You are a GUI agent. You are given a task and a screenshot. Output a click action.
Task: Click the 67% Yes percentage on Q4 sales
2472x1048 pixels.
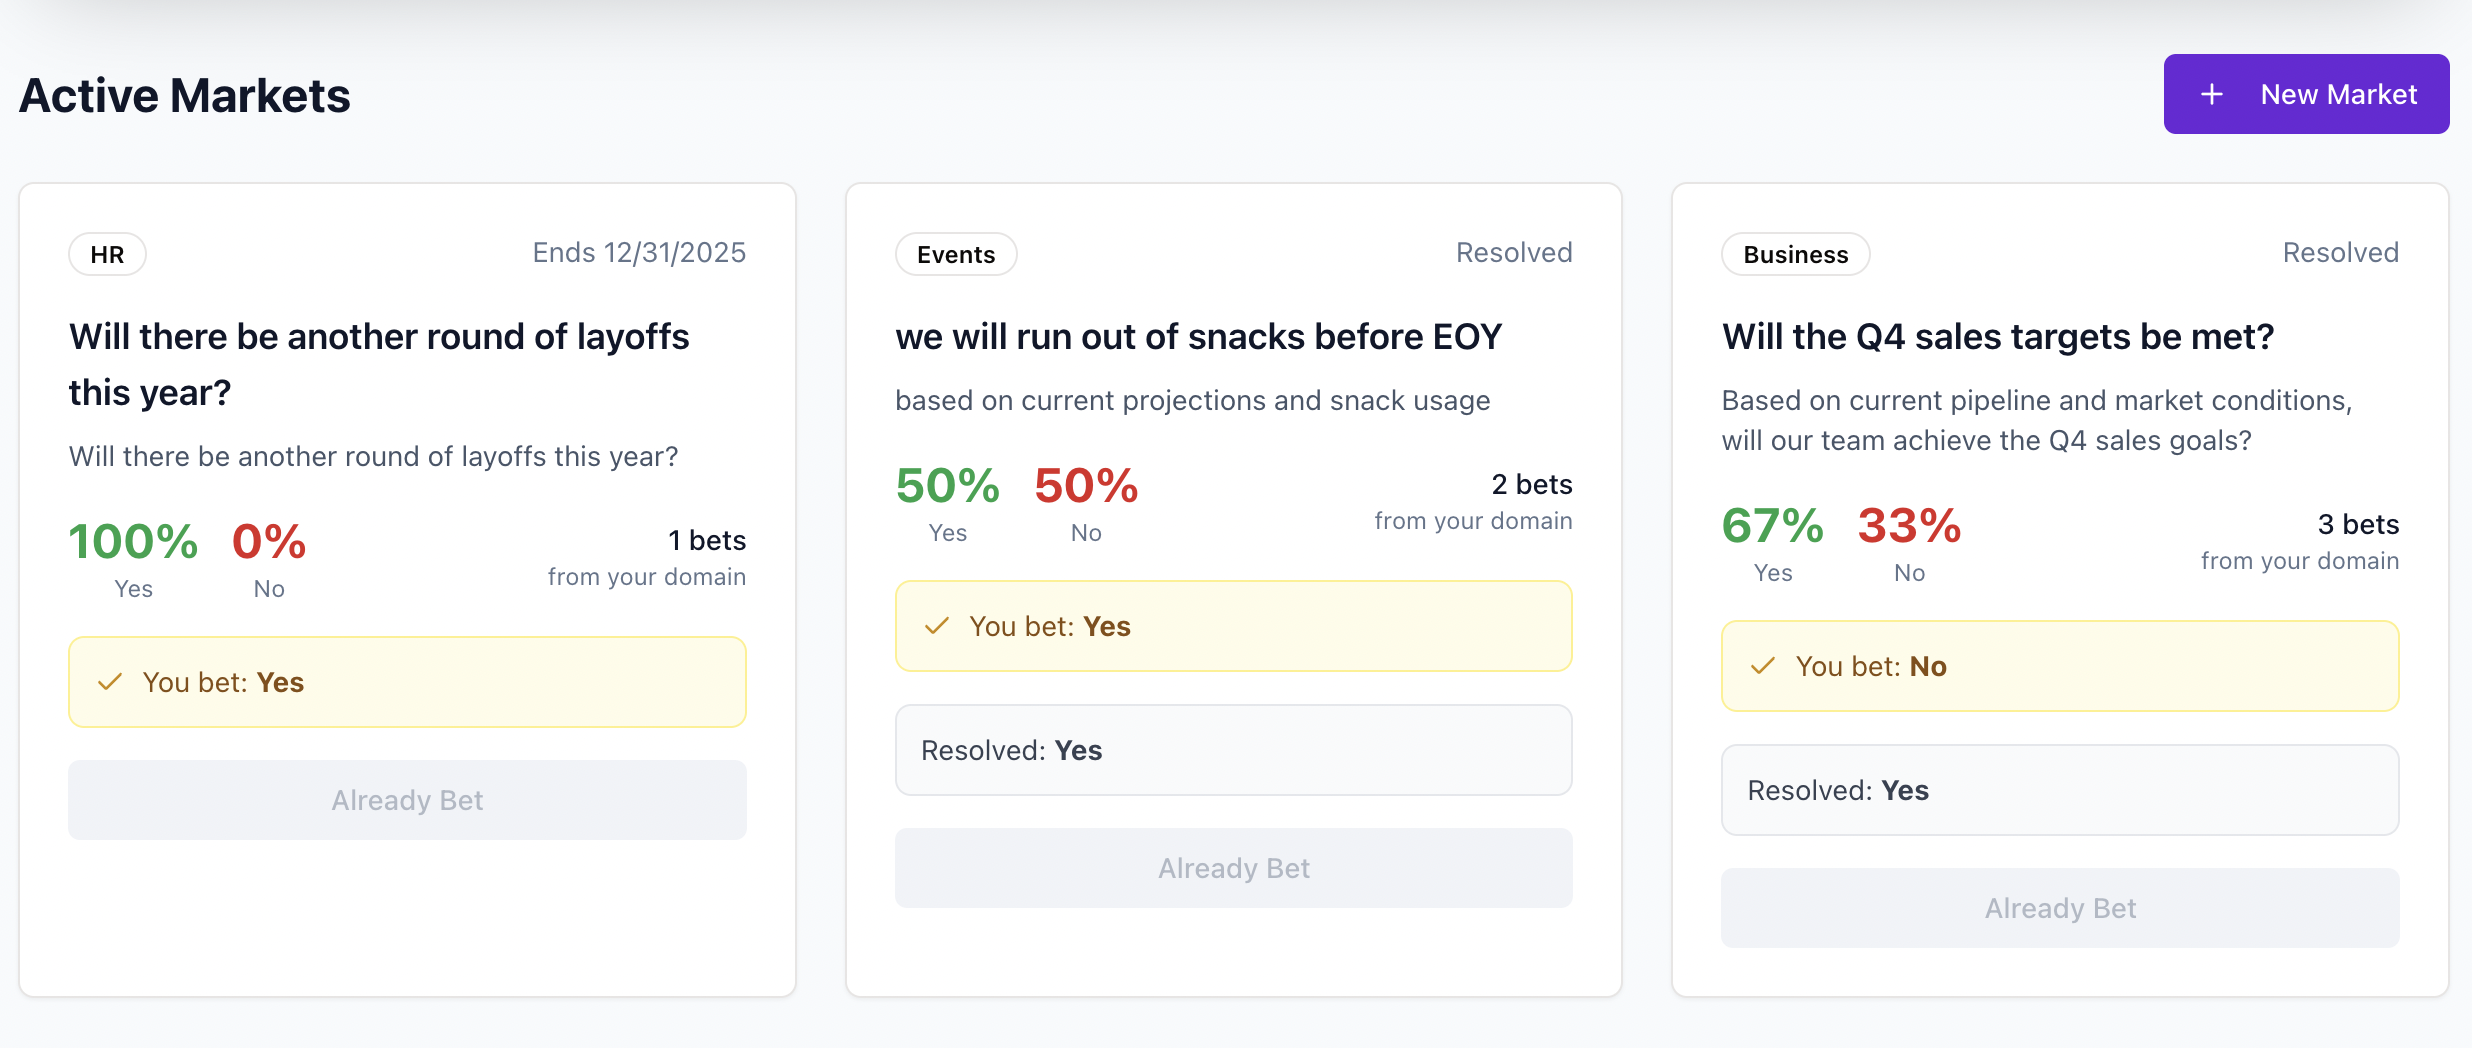click(x=1772, y=526)
